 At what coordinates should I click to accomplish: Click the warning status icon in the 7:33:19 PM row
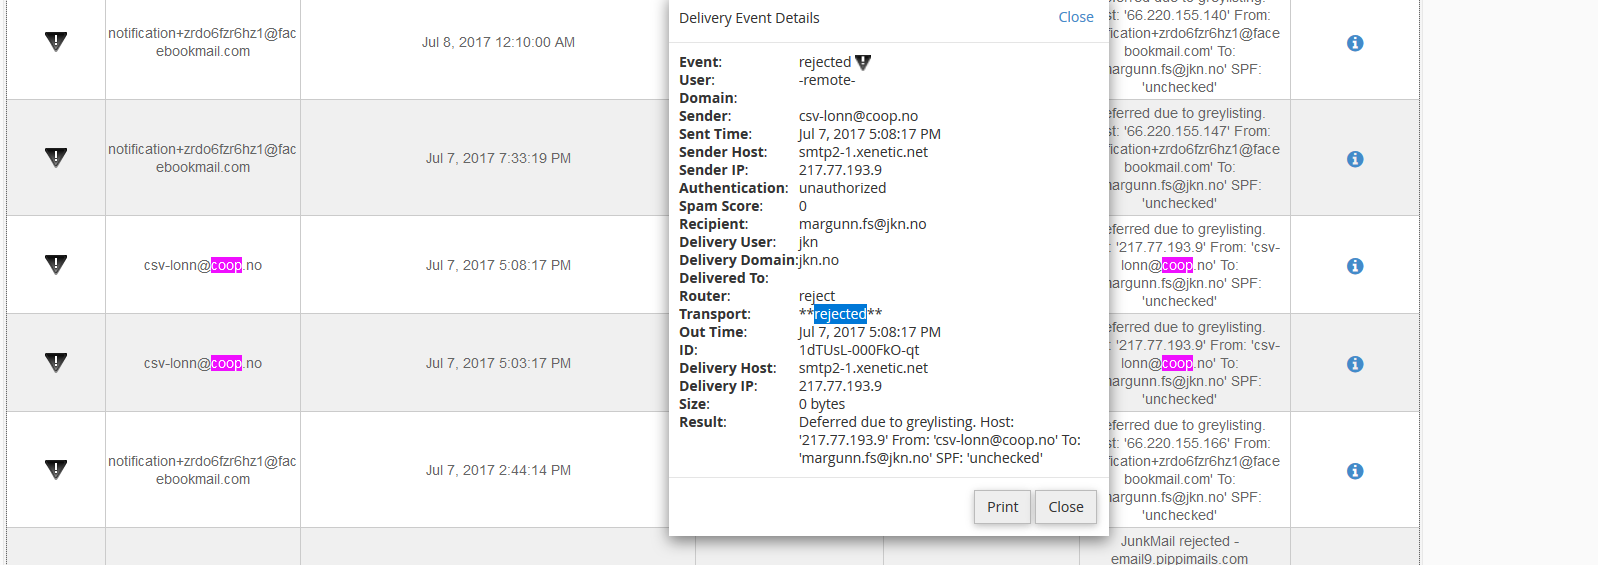56,158
